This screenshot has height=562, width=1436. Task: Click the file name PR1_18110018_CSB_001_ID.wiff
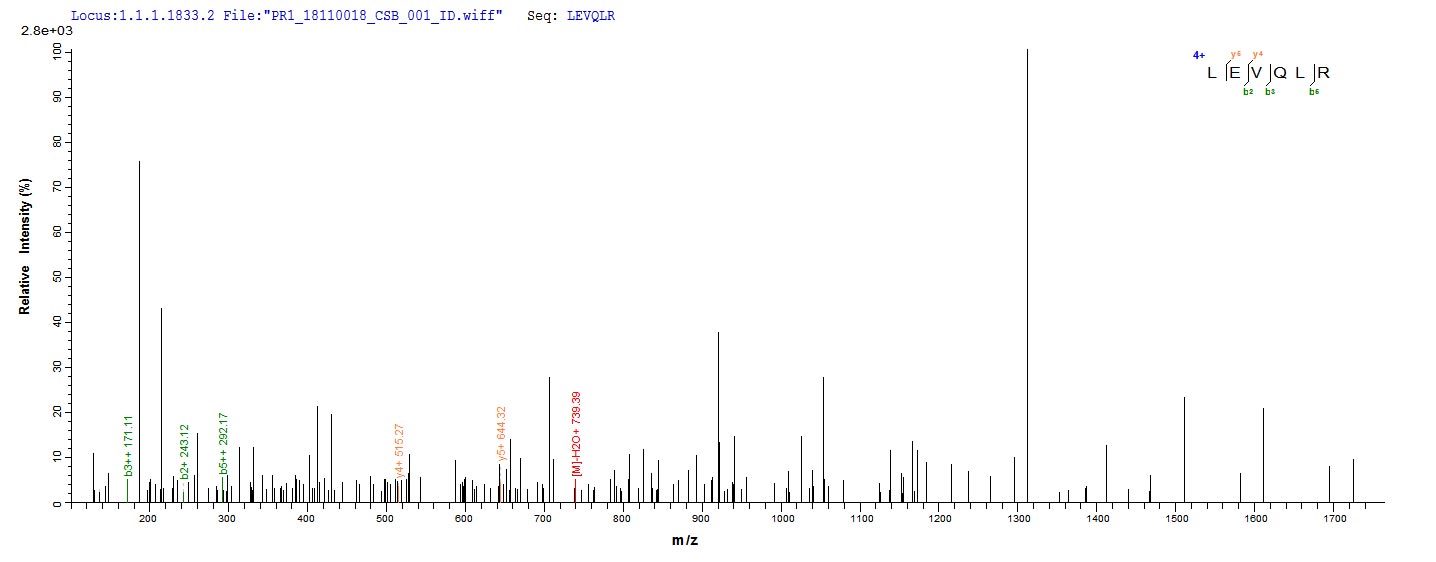point(397,16)
